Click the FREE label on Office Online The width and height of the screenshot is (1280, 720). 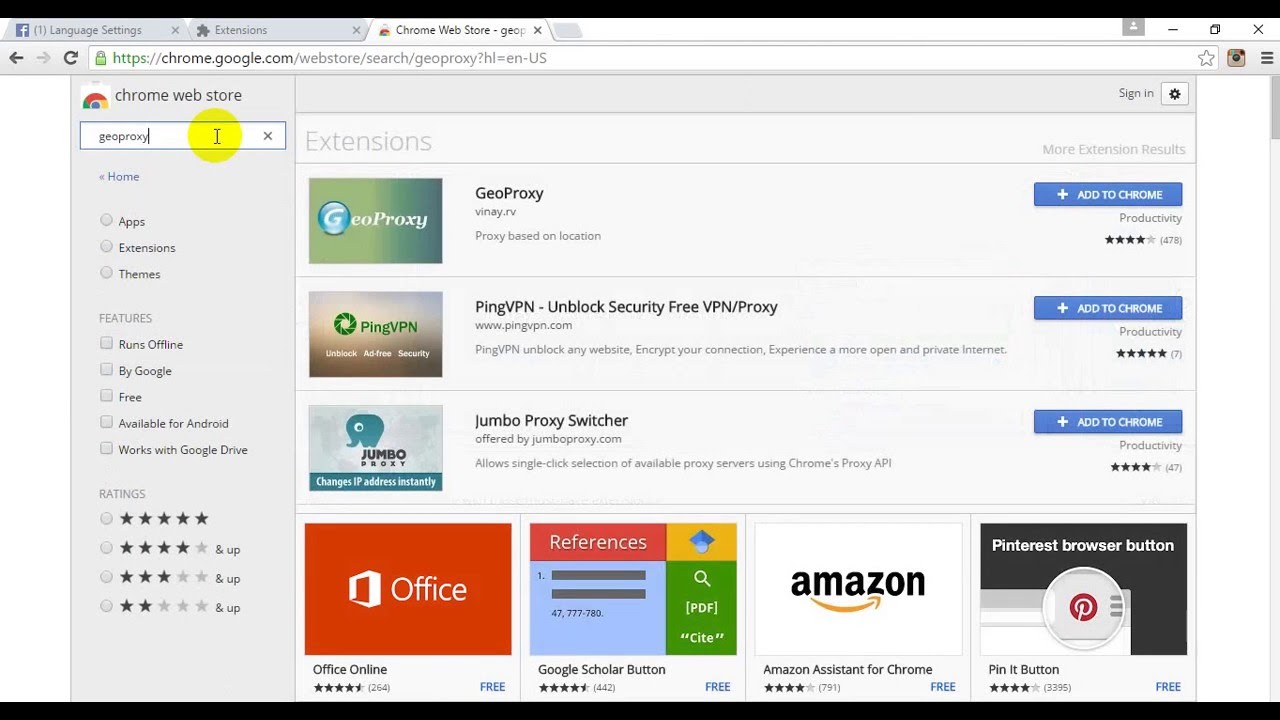click(492, 687)
